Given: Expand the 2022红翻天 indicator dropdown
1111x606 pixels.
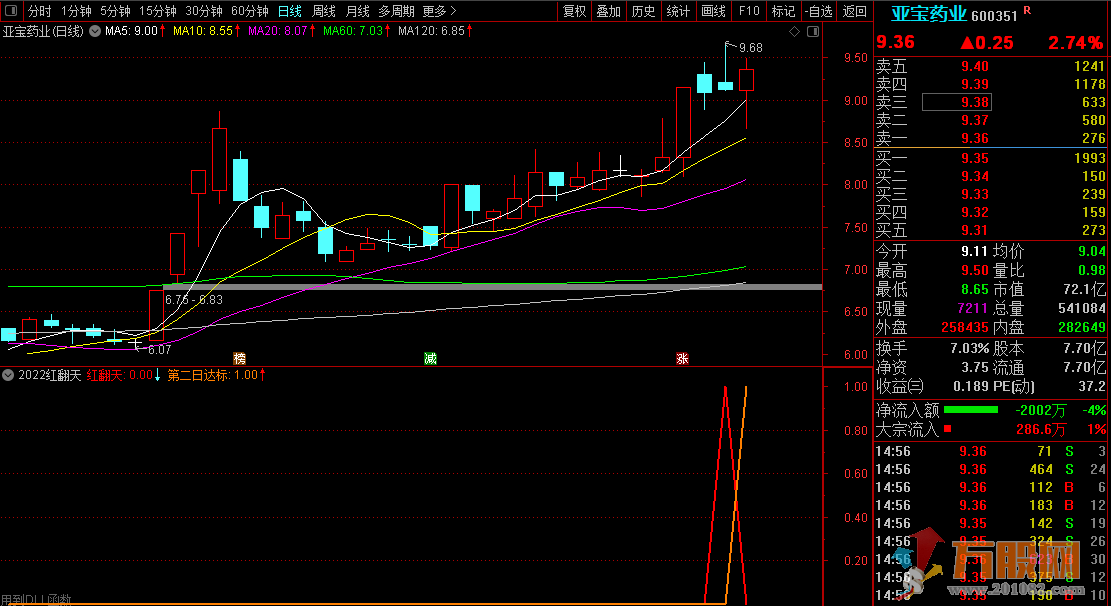Looking at the screenshot, I should 9,376.
